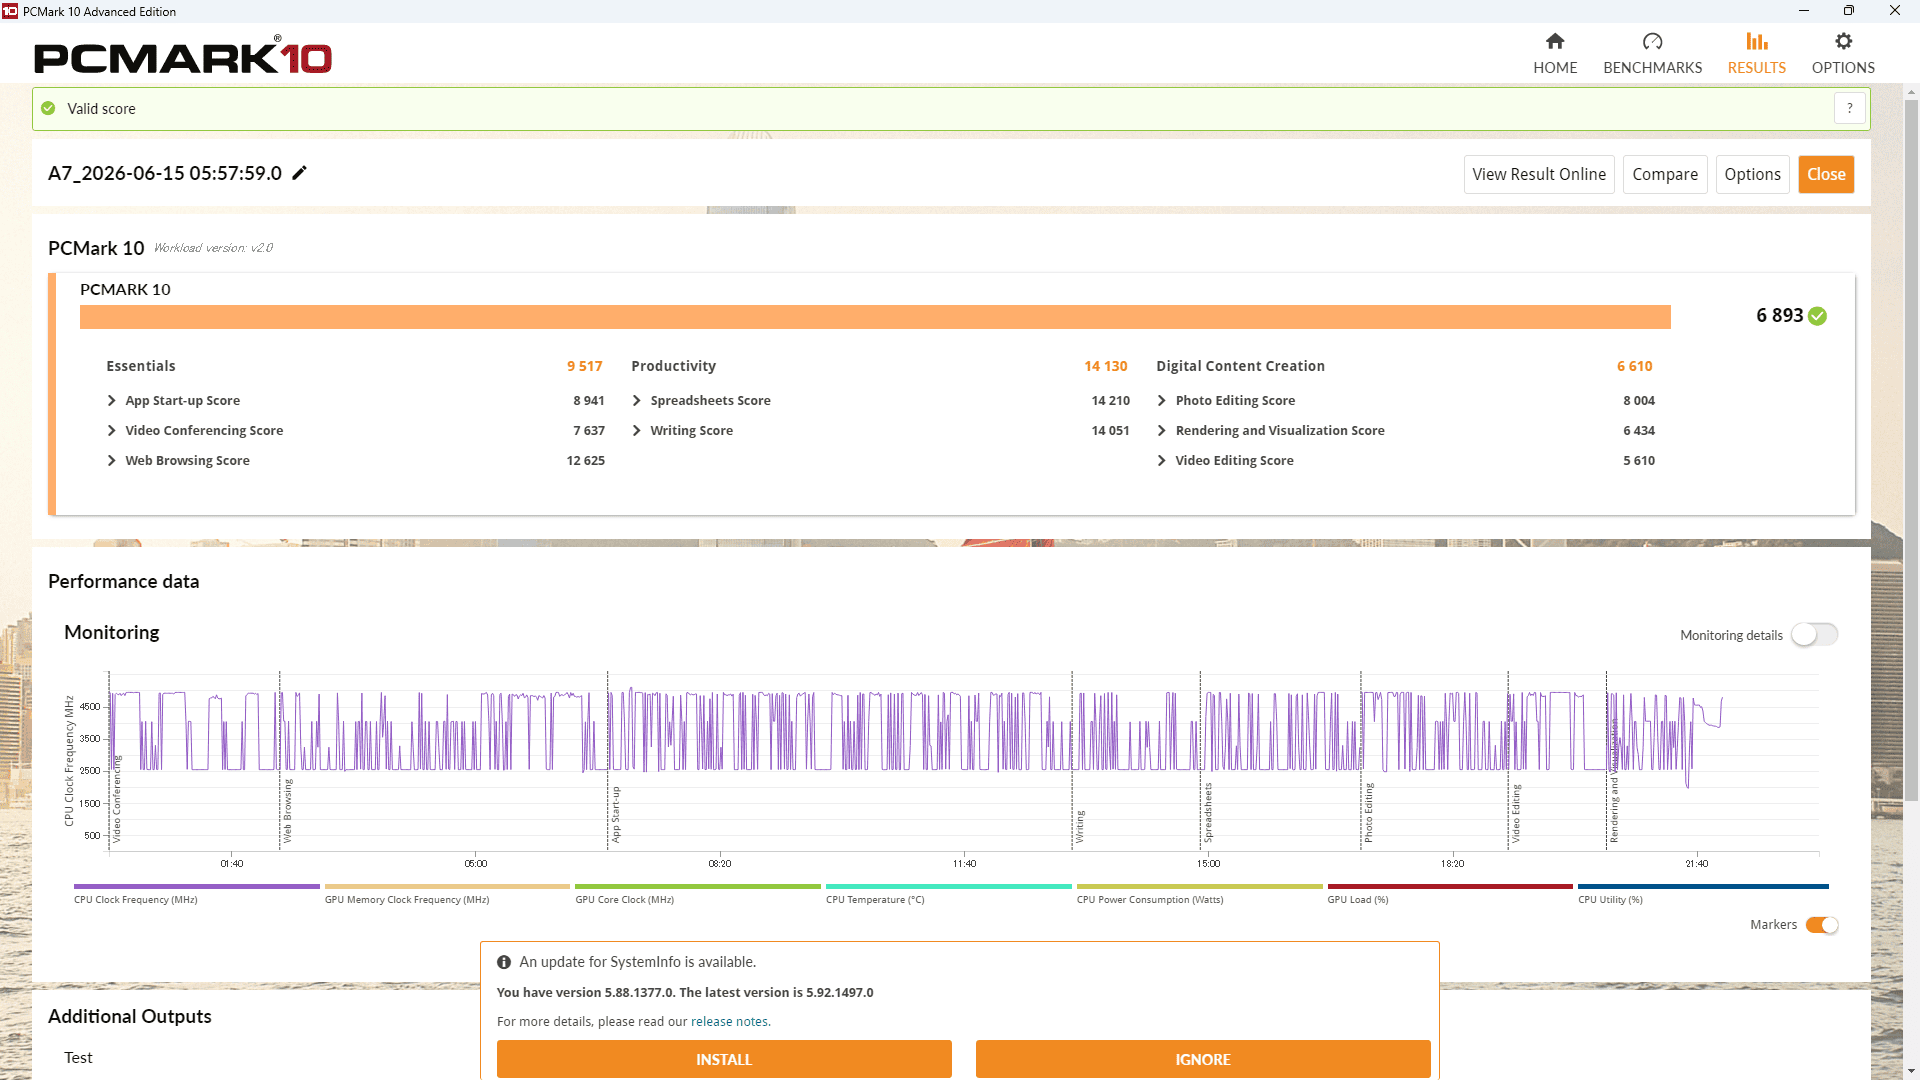The image size is (1920, 1080).
Task: Click the Workload version v2.0 label
Action: [213, 248]
